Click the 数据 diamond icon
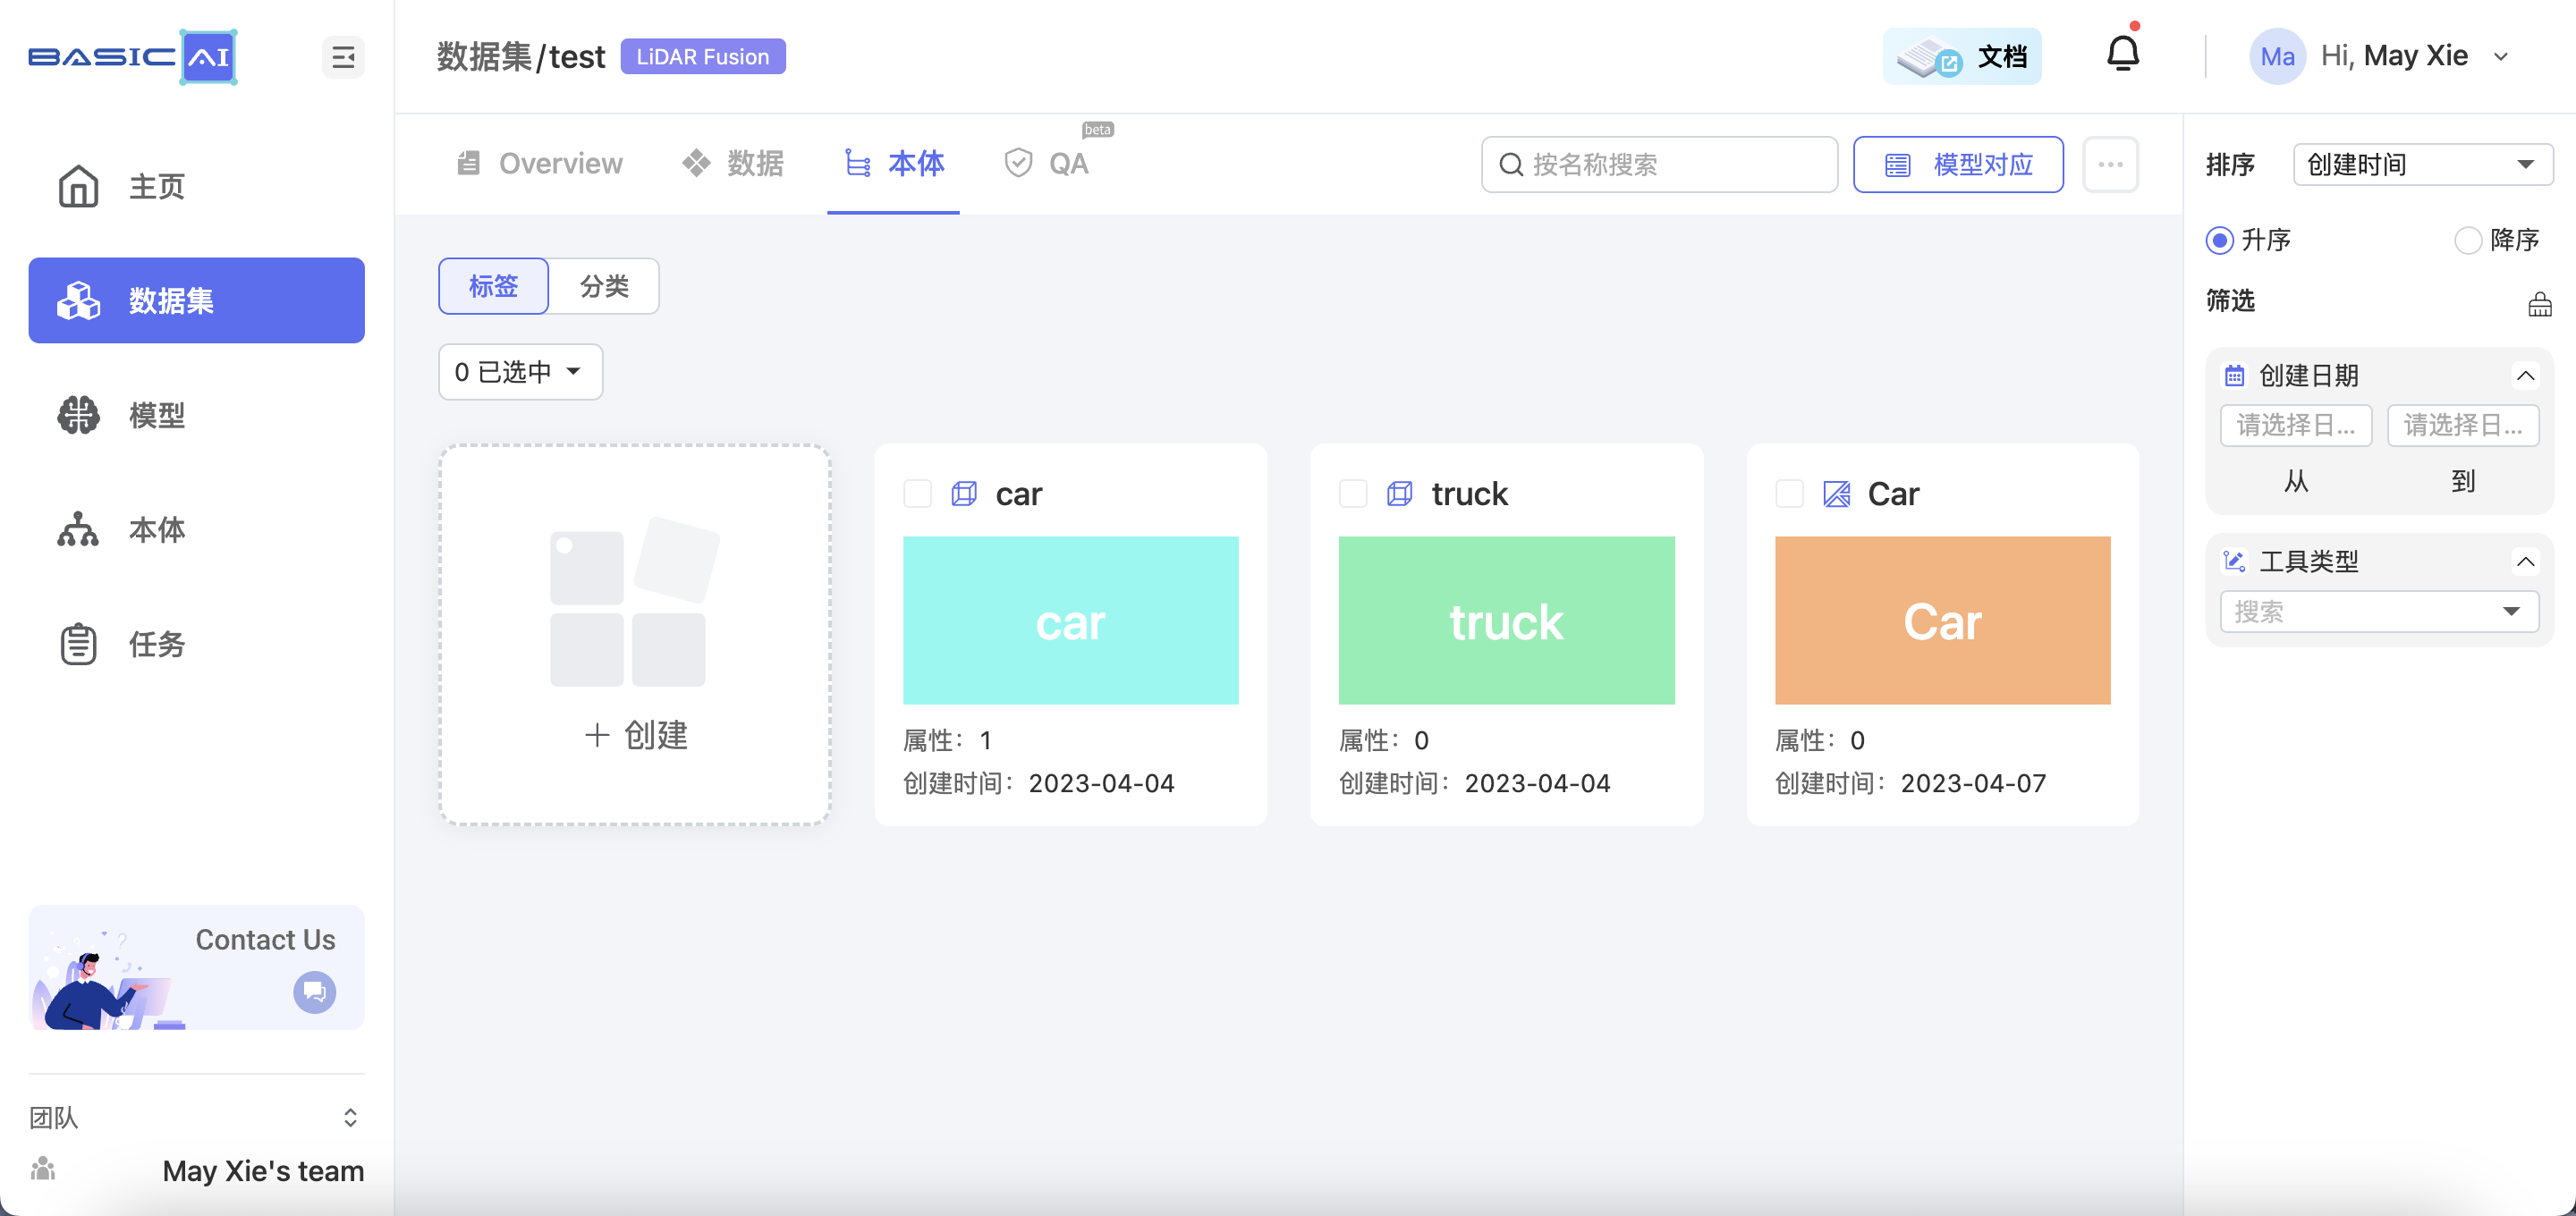Screen dimensions: 2576x1216 pyautogui.click(x=696, y=163)
